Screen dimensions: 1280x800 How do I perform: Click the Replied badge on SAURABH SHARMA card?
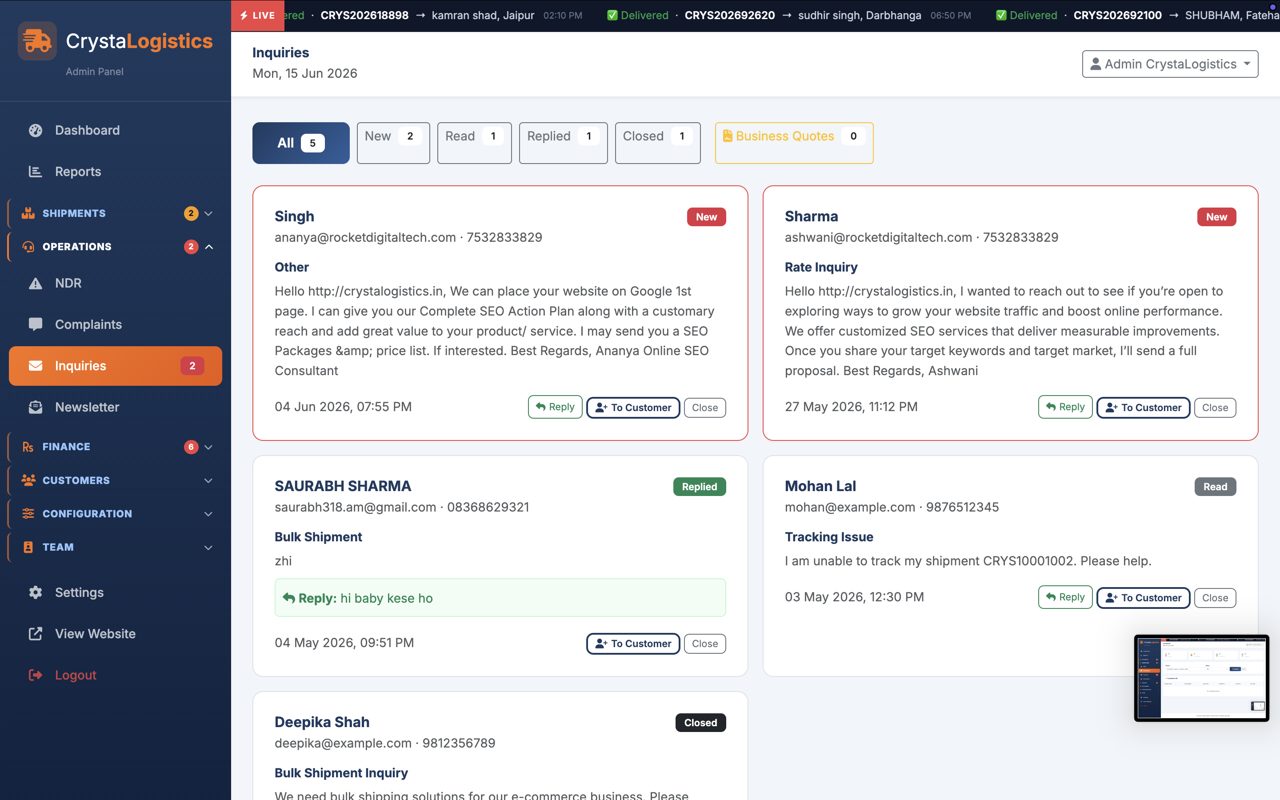[x=699, y=487]
